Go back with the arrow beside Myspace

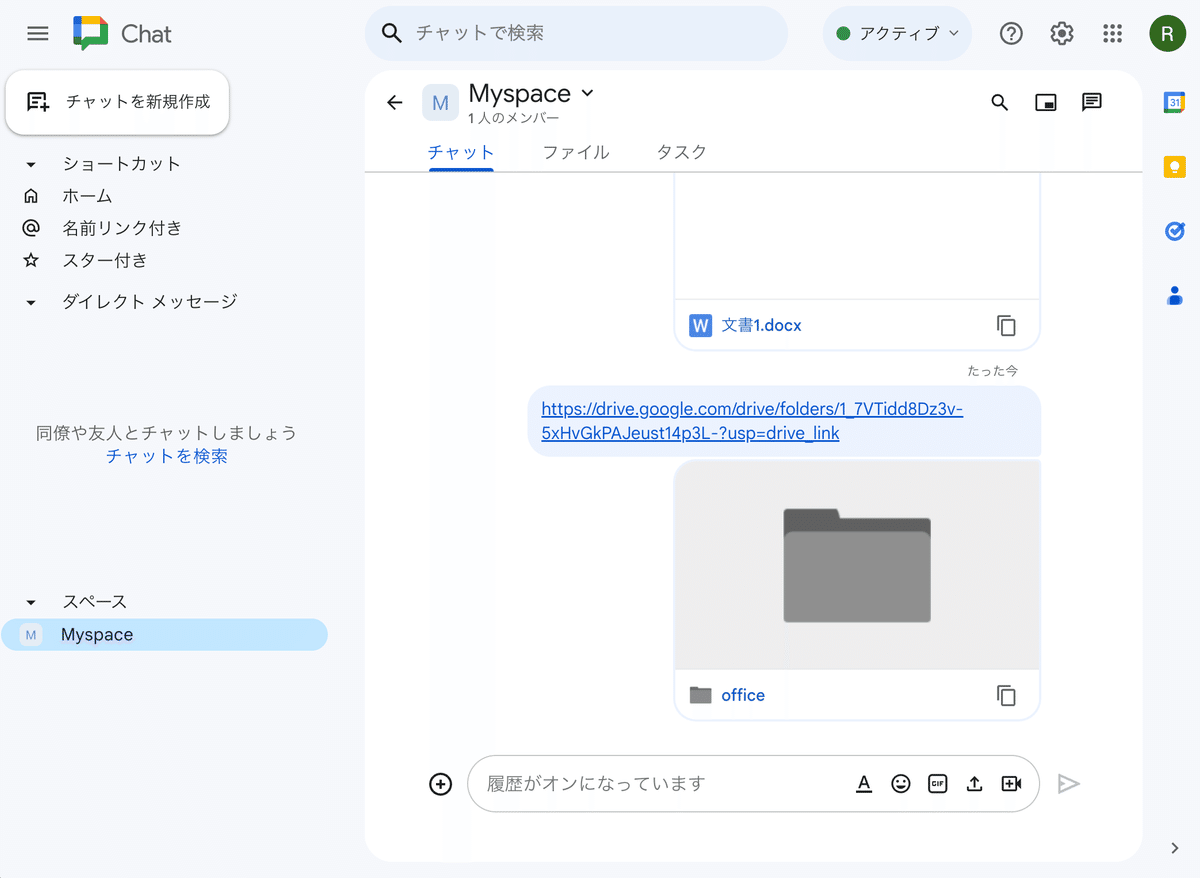tap(394, 102)
